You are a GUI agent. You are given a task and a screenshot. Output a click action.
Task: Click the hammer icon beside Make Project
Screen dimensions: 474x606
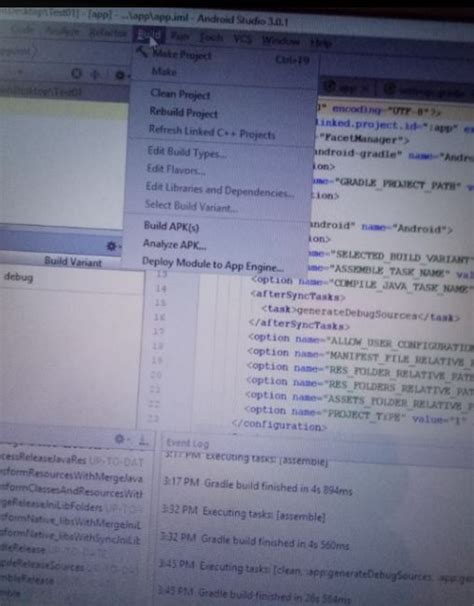[x=142, y=51]
